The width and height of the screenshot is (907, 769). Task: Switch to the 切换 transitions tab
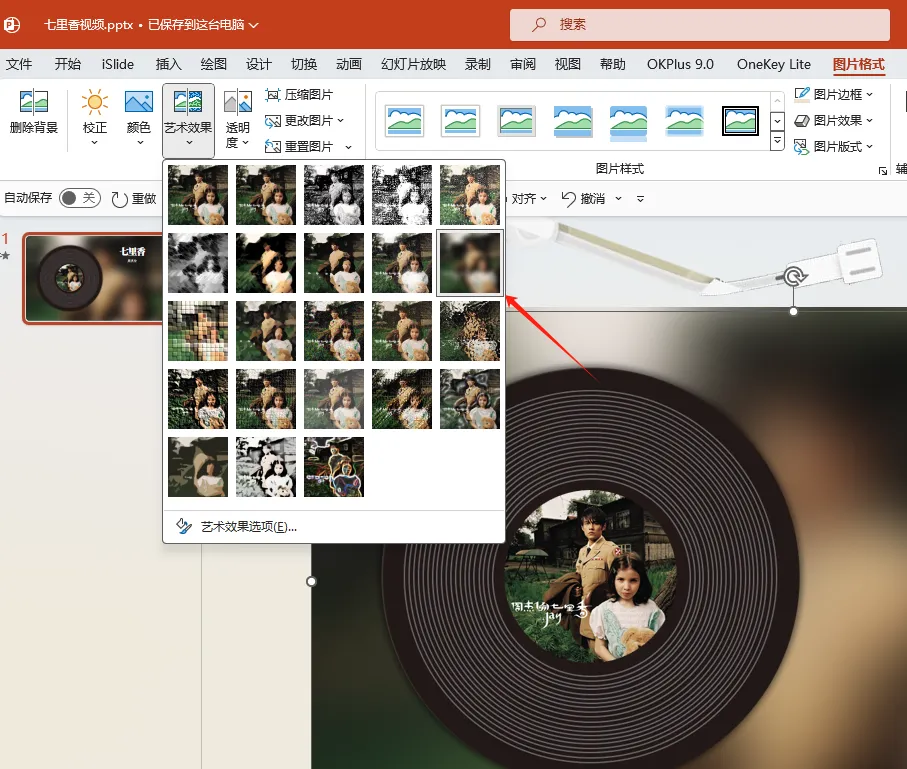click(304, 64)
